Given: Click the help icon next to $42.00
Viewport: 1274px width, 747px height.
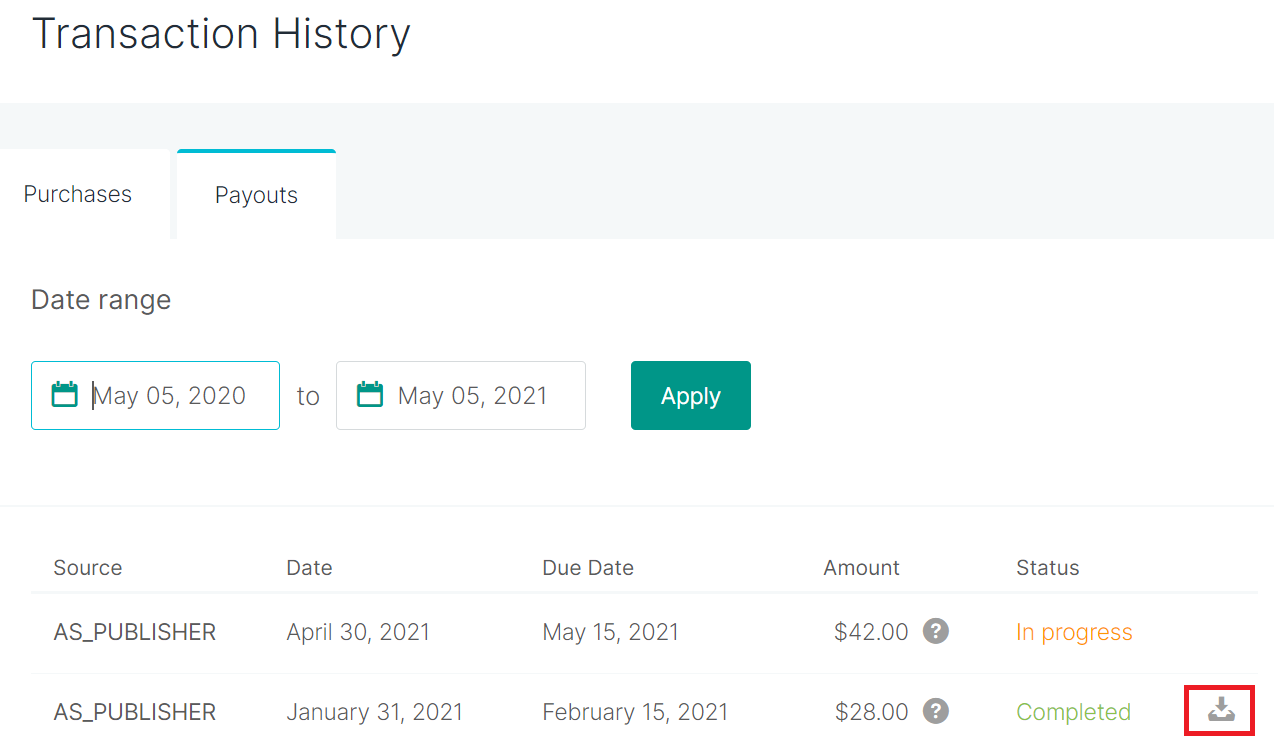Looking at the screenshot, I should (x=935, y=631).
